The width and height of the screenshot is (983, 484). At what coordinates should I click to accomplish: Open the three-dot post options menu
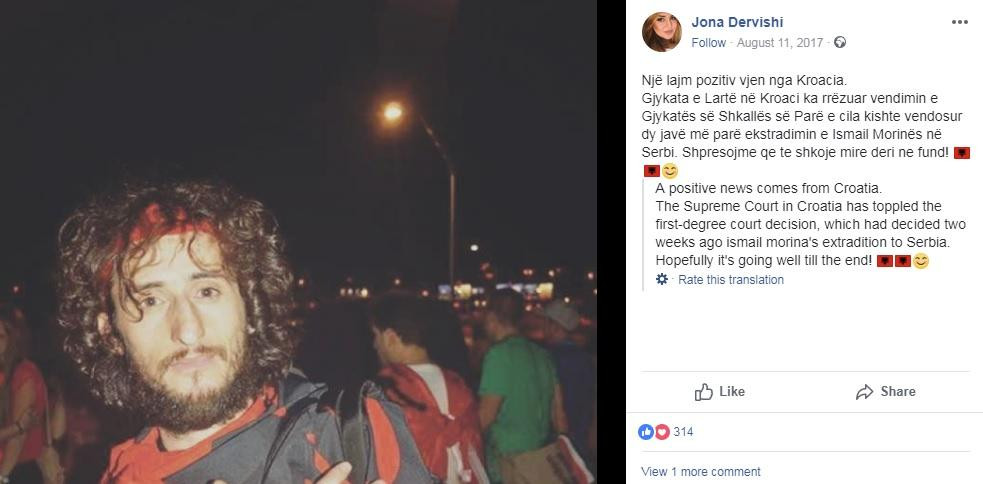960,22
